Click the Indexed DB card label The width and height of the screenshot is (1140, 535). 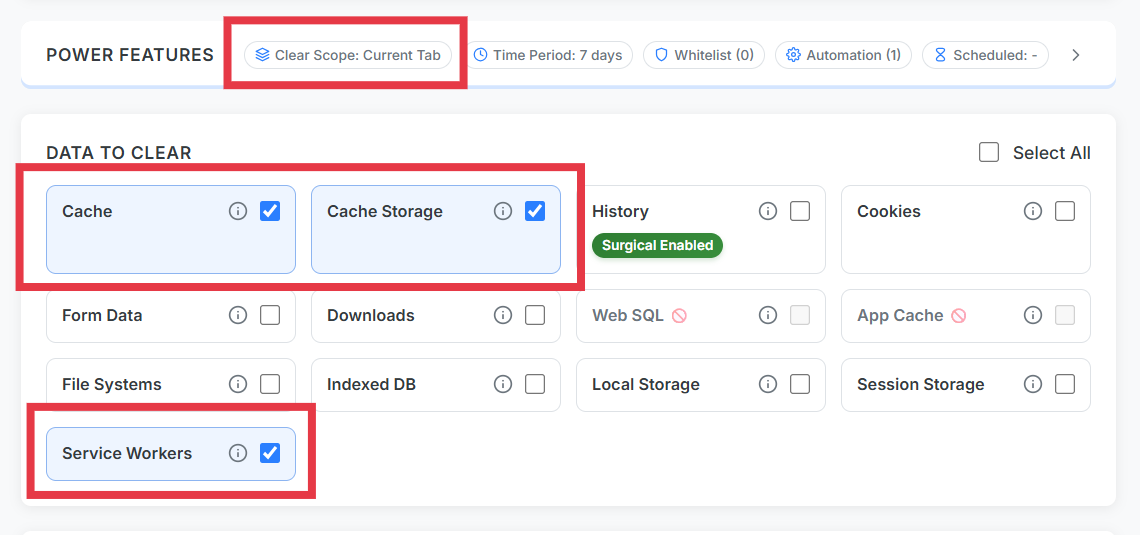[372, 385]
